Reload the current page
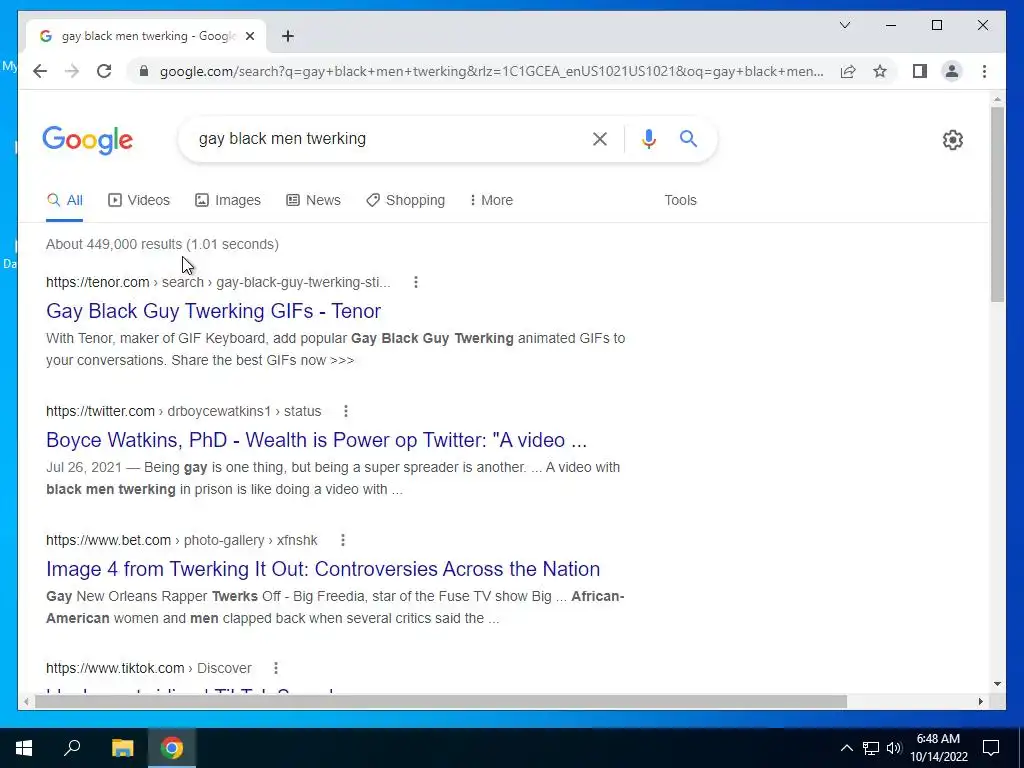 [x=104, y=71]
